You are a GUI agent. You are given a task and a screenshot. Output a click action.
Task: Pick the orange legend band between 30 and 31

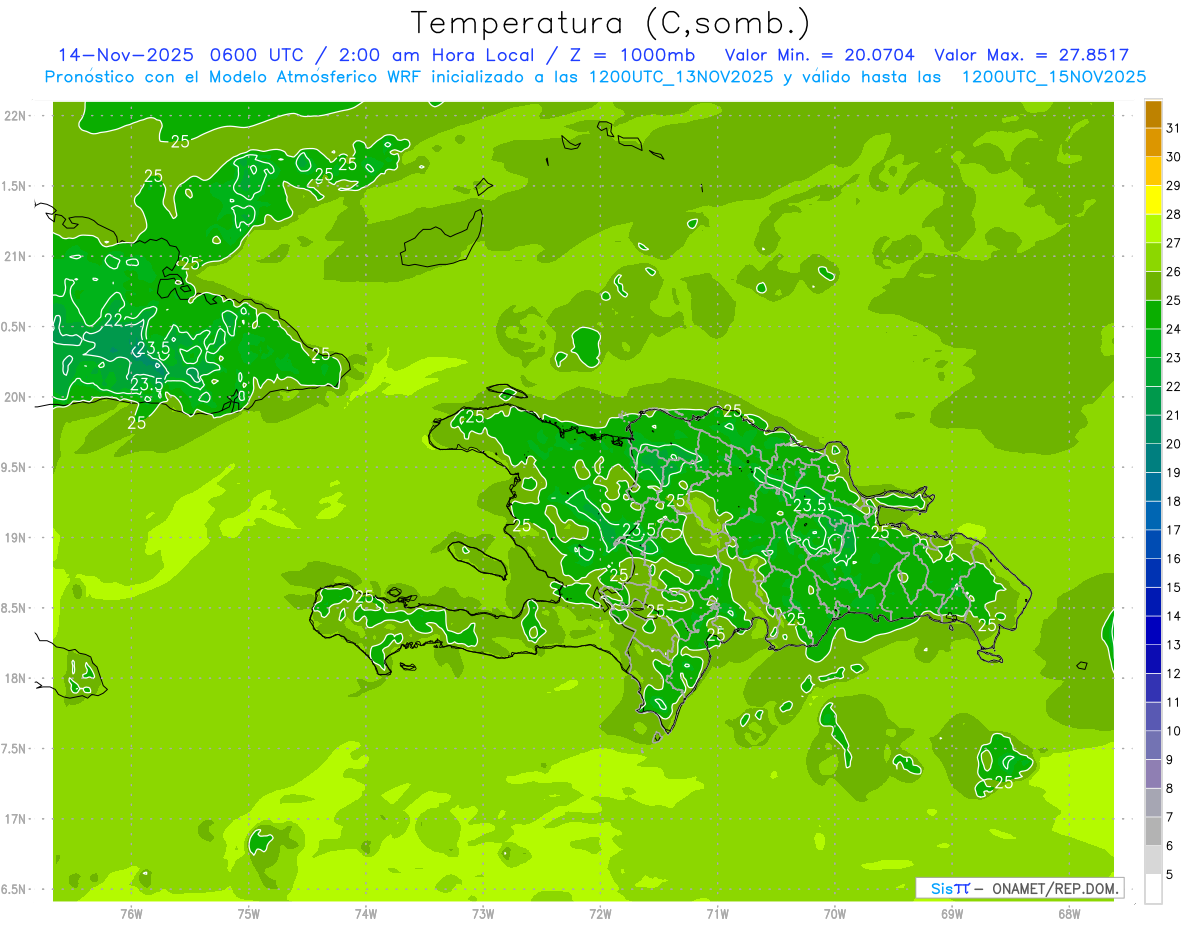[1153, 142]
